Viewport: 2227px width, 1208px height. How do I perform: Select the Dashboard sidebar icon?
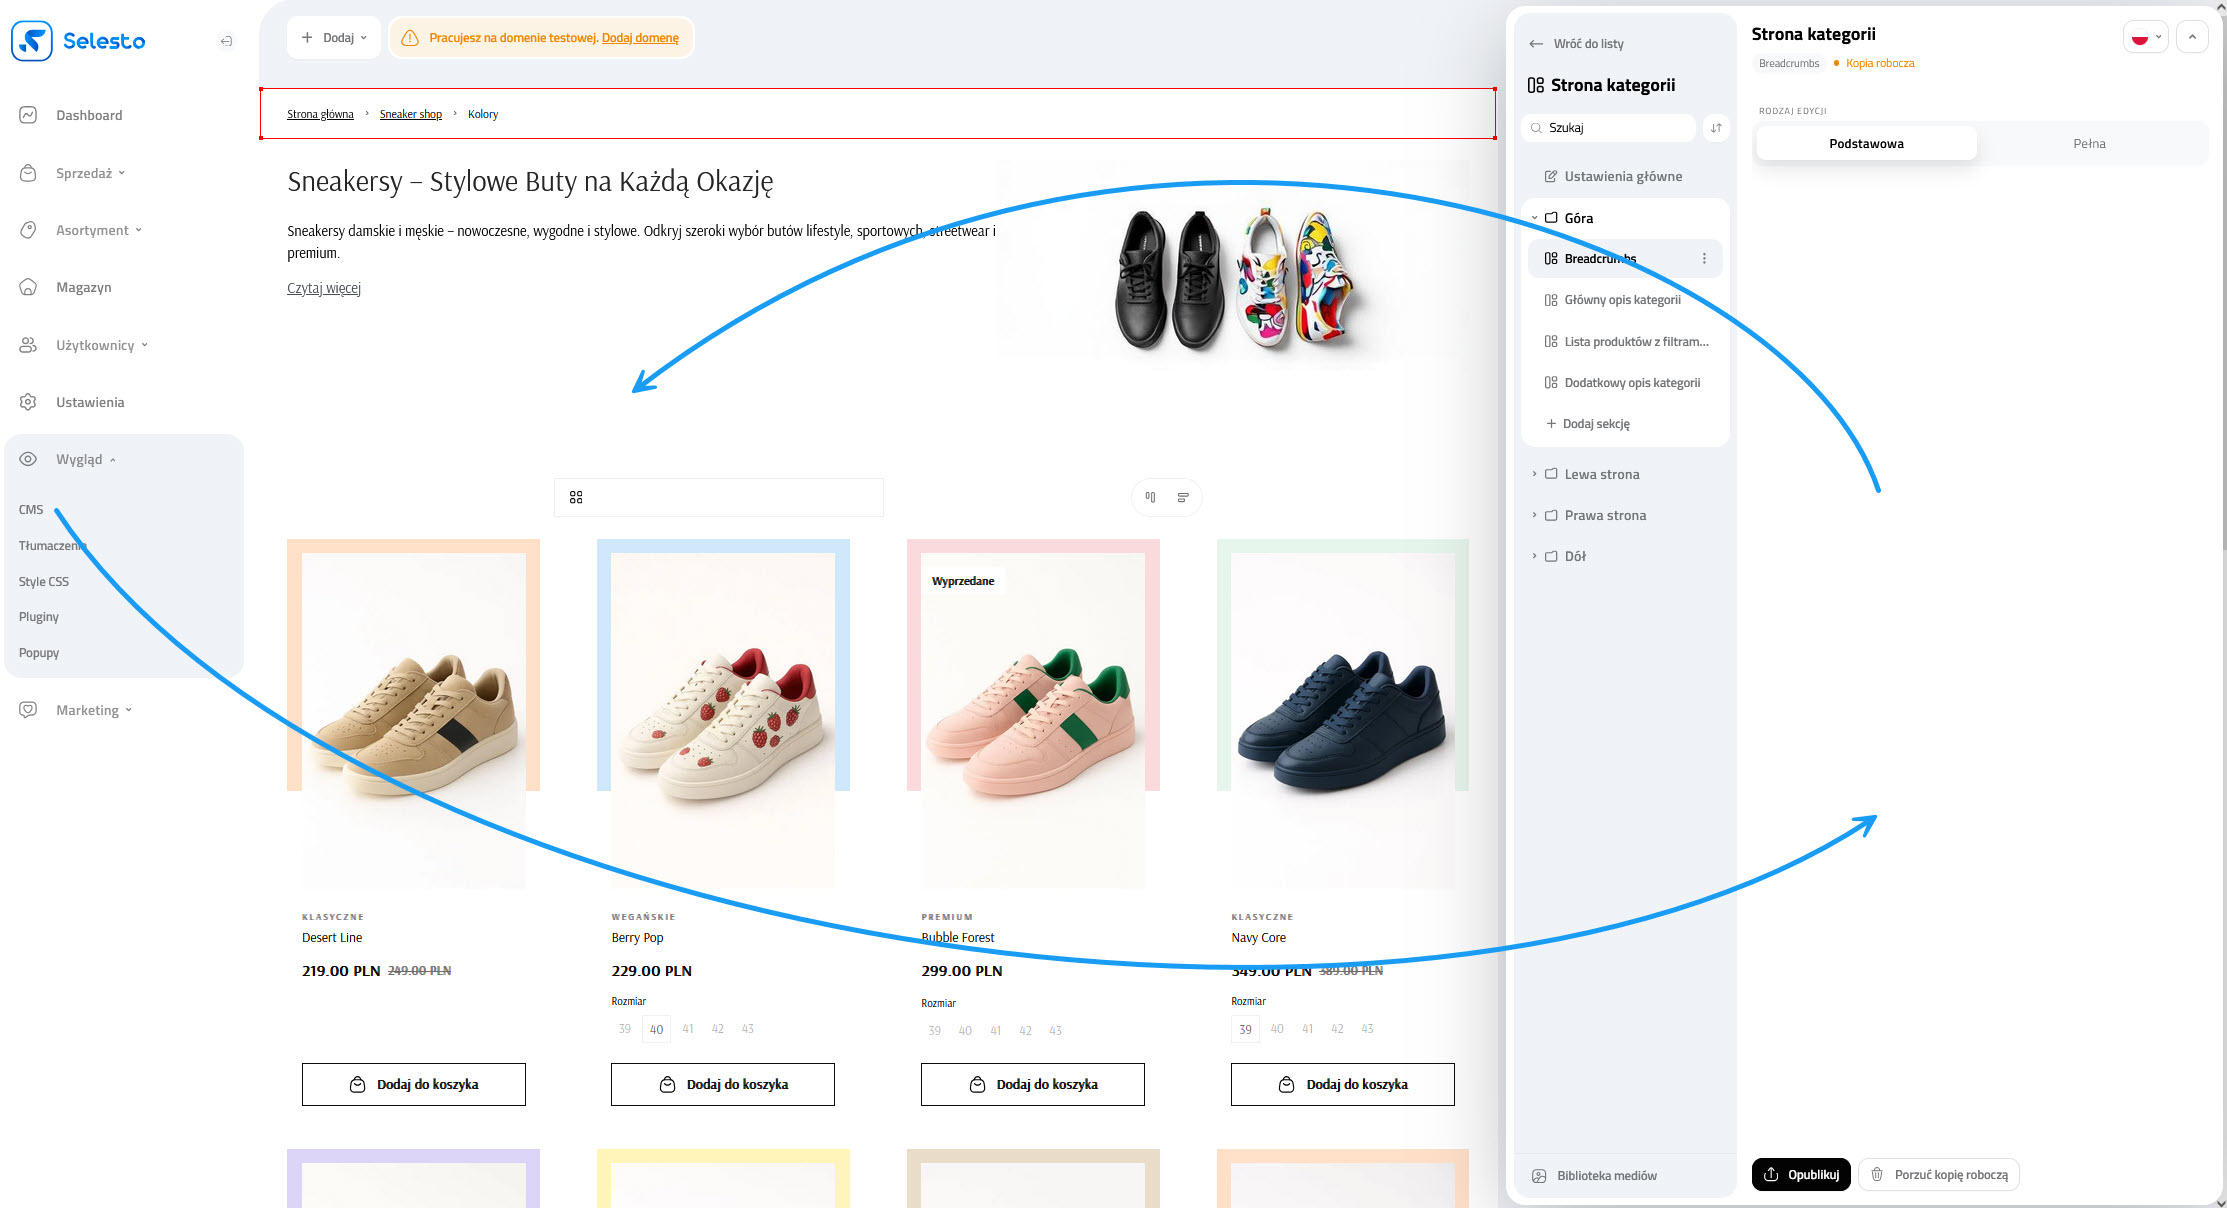pyautogui.click(x=27, y=114)
